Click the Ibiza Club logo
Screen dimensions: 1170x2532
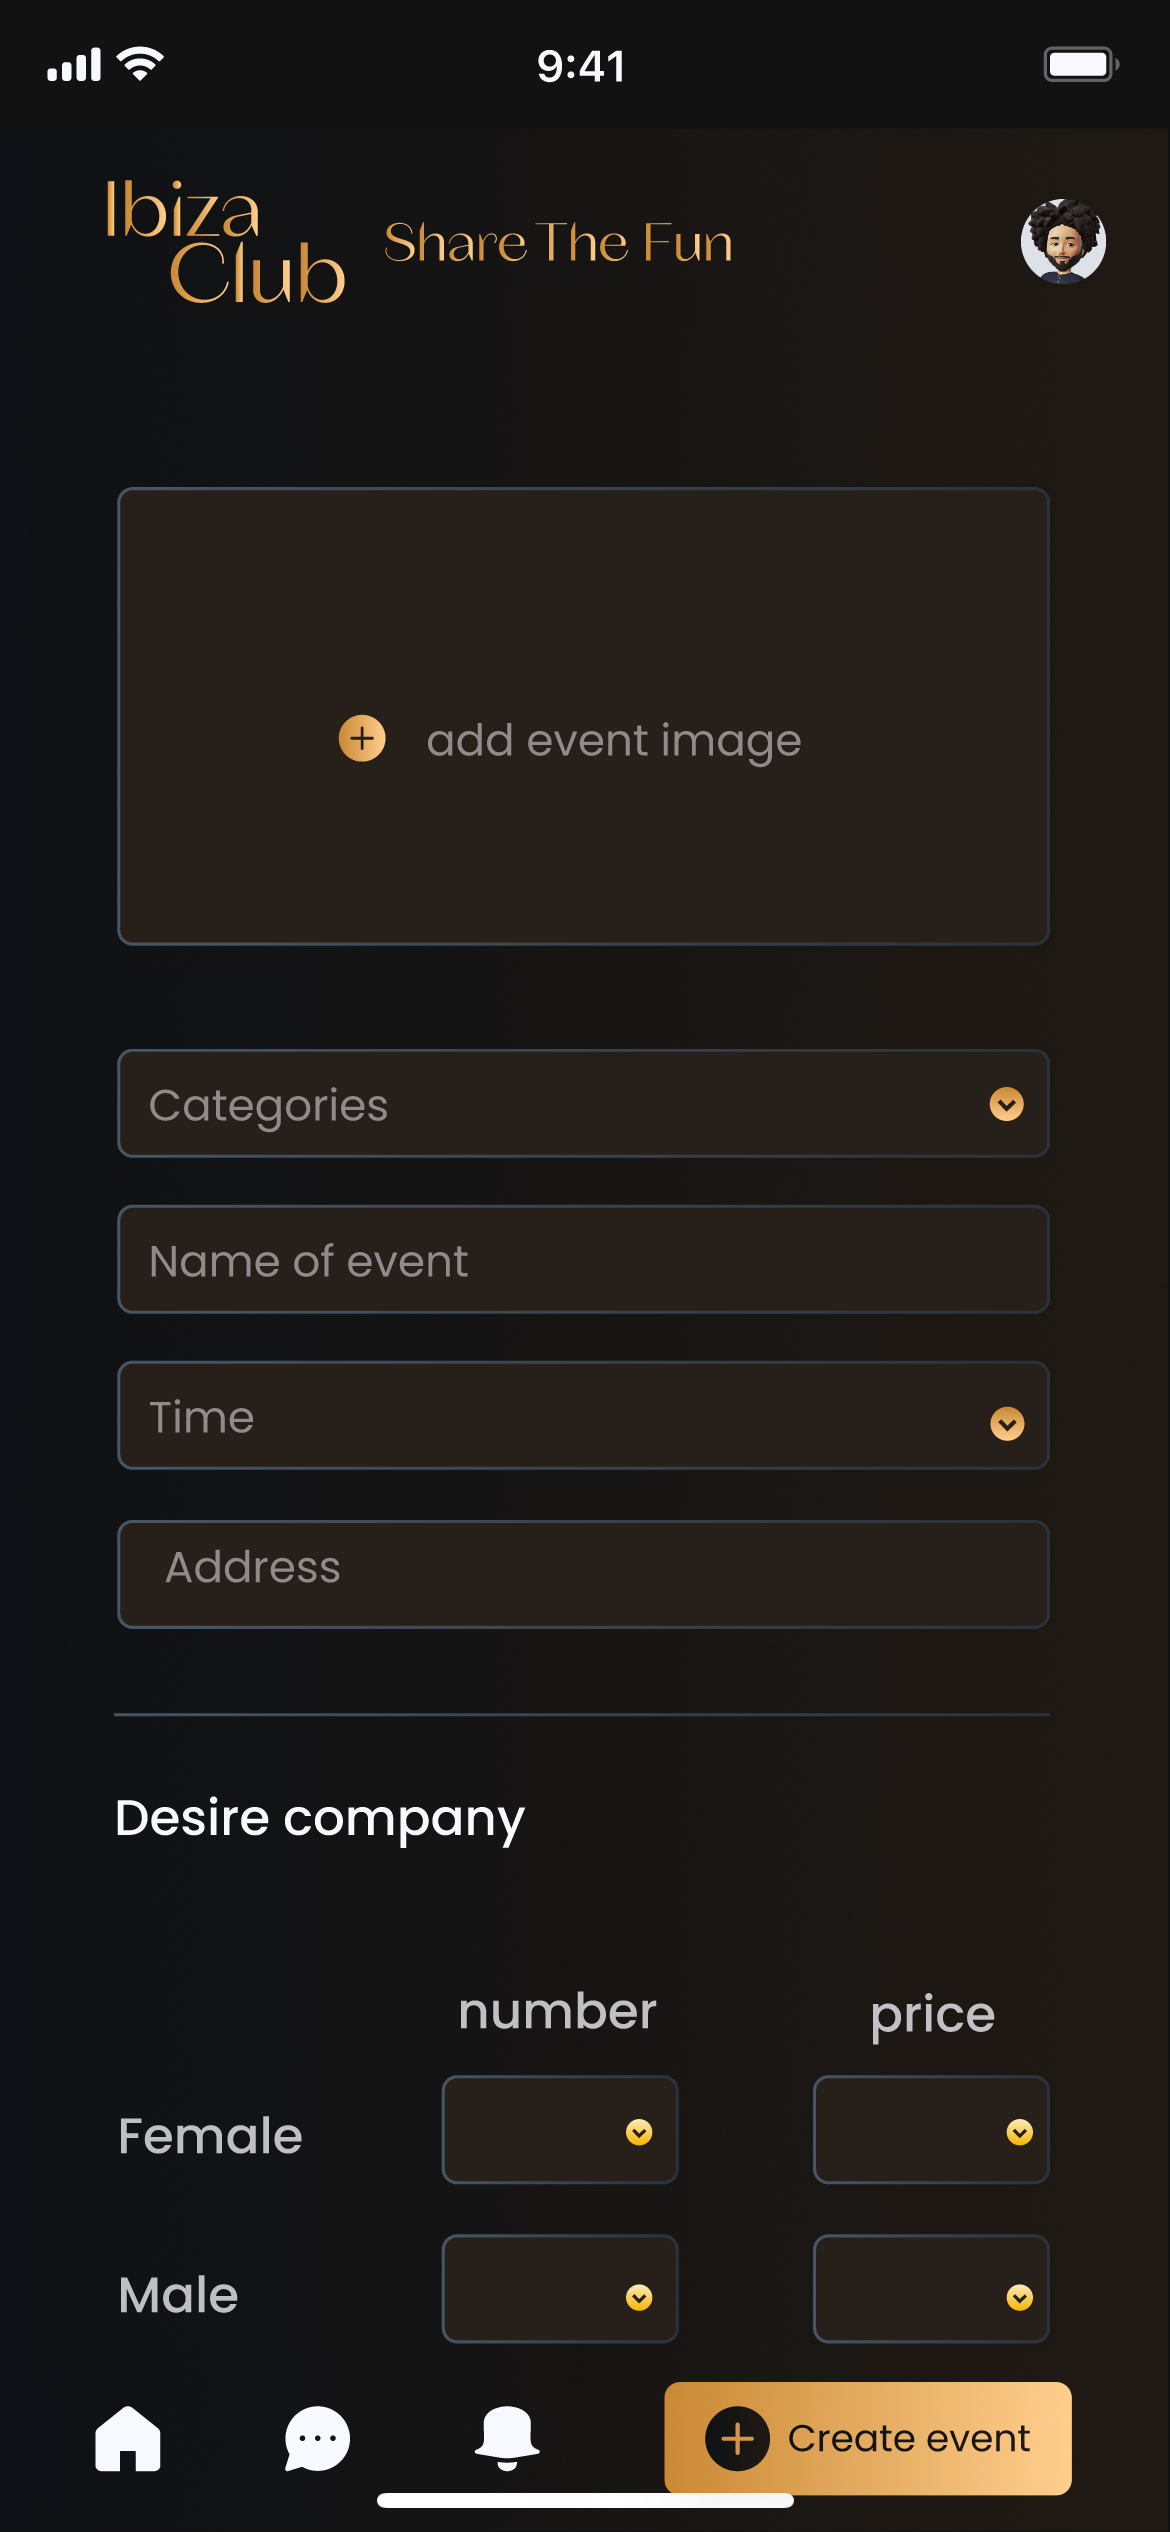(225, 241)
